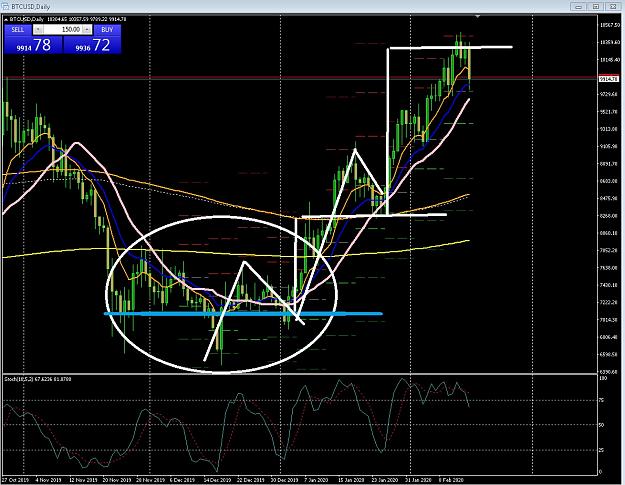625x485 pixels.
Task: Click the BTCUSD,Daily OHLC header text
Action: click(x=68, y=19)
